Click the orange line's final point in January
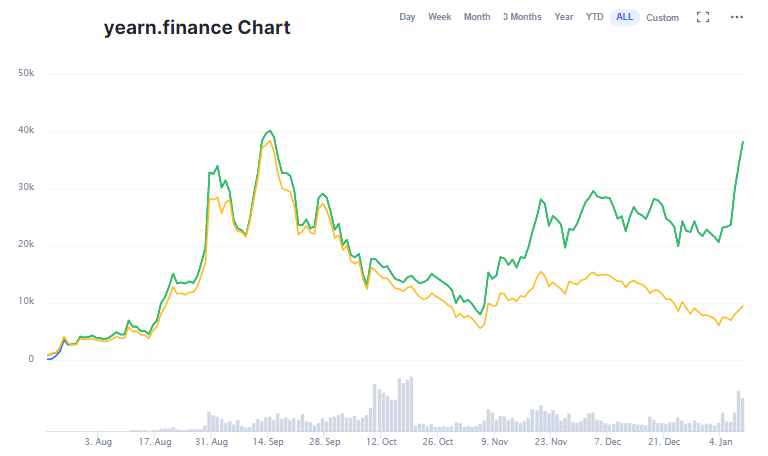The height and width of the screenshot is (456, 768). [743, 306]
